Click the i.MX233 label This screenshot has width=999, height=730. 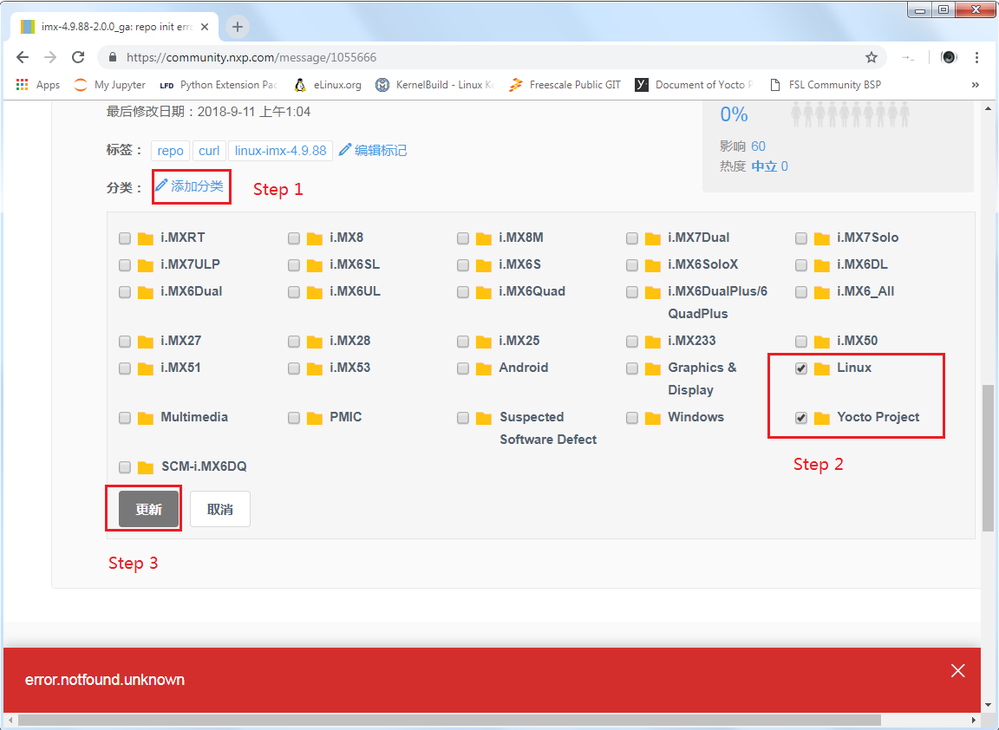691,341
